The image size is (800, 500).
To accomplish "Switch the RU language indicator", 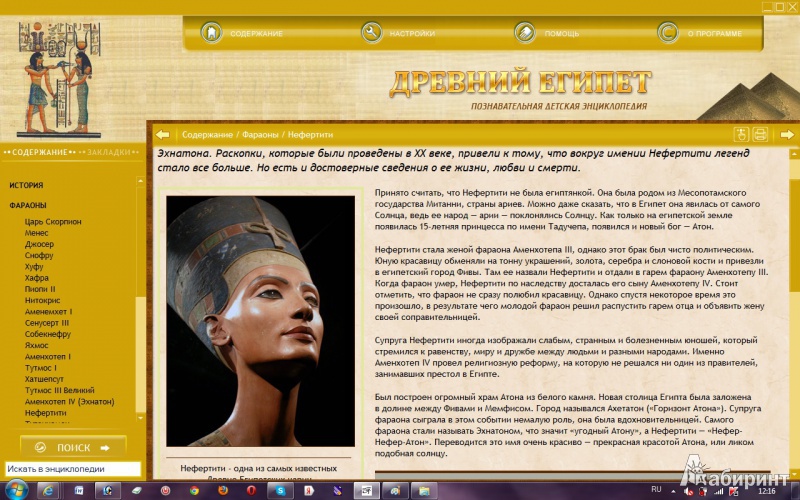I will coord(656,489).
